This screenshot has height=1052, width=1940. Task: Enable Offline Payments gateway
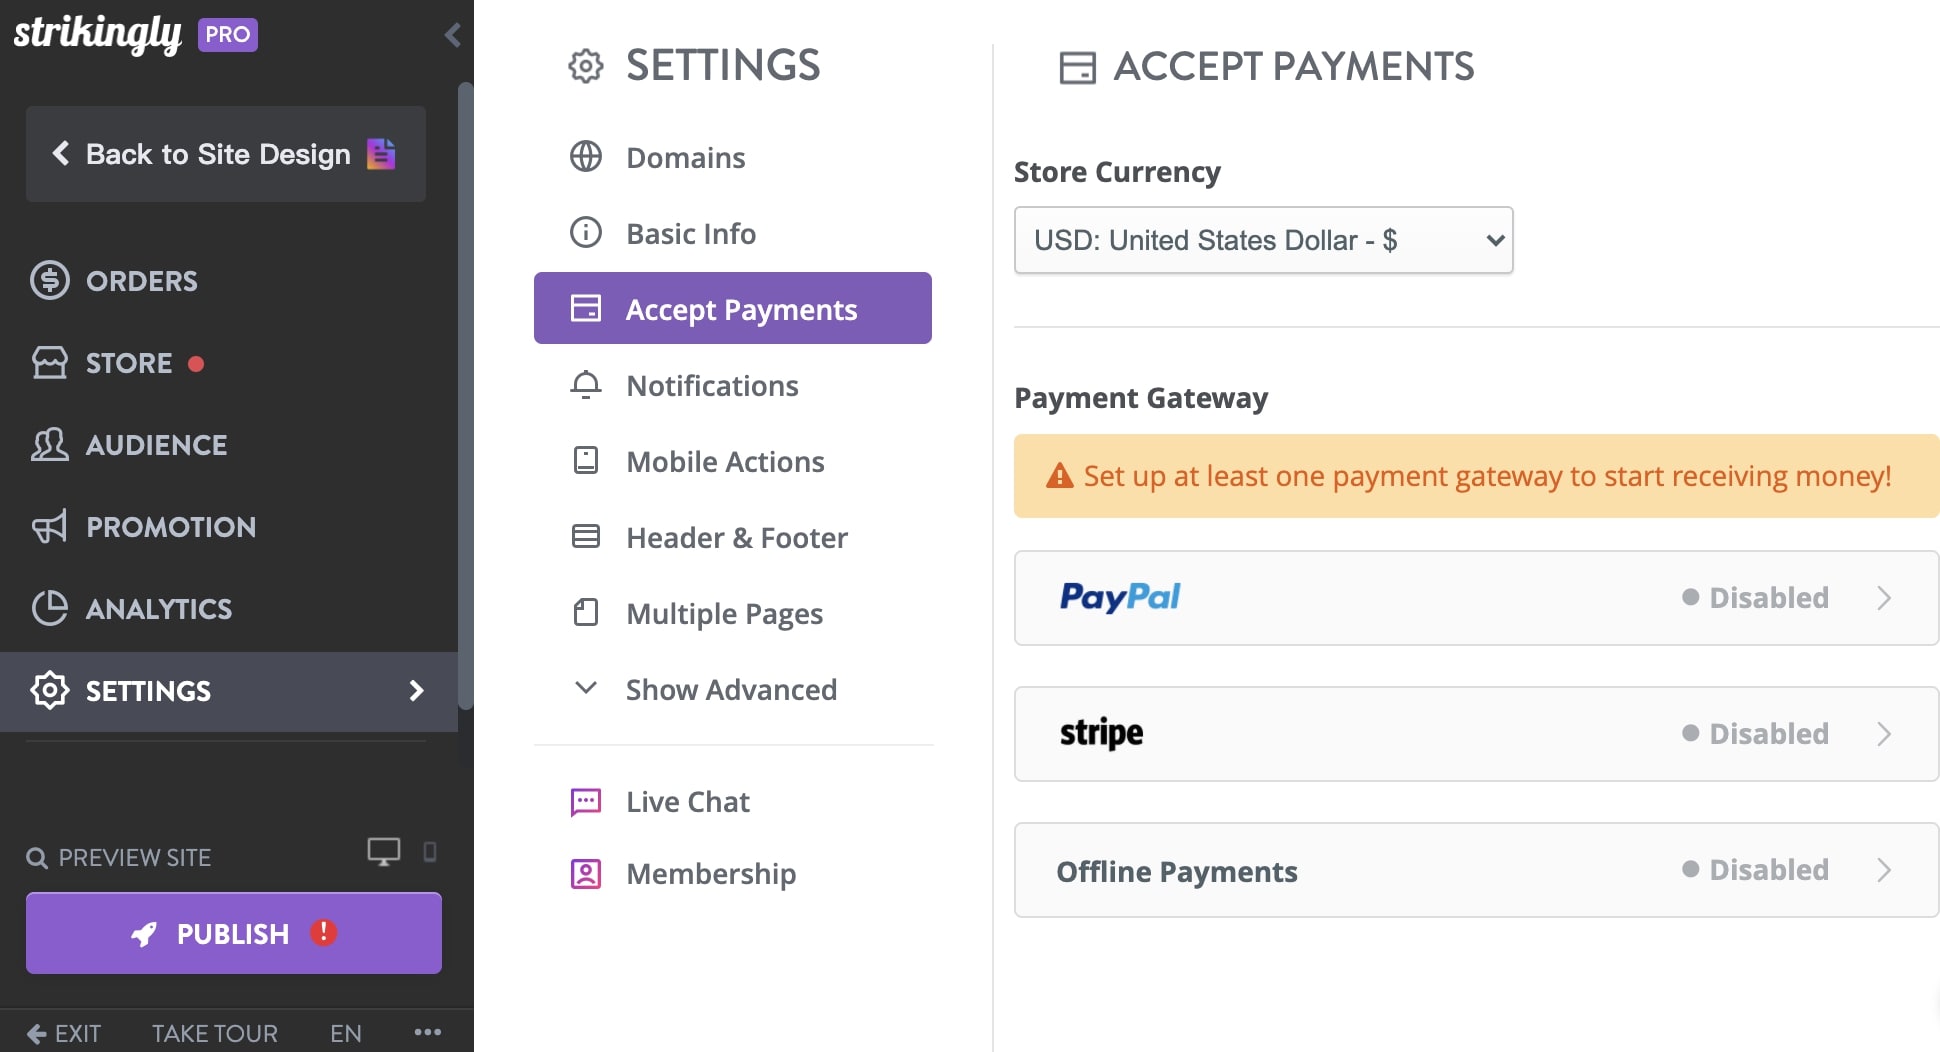click(x=1476, y=870)
